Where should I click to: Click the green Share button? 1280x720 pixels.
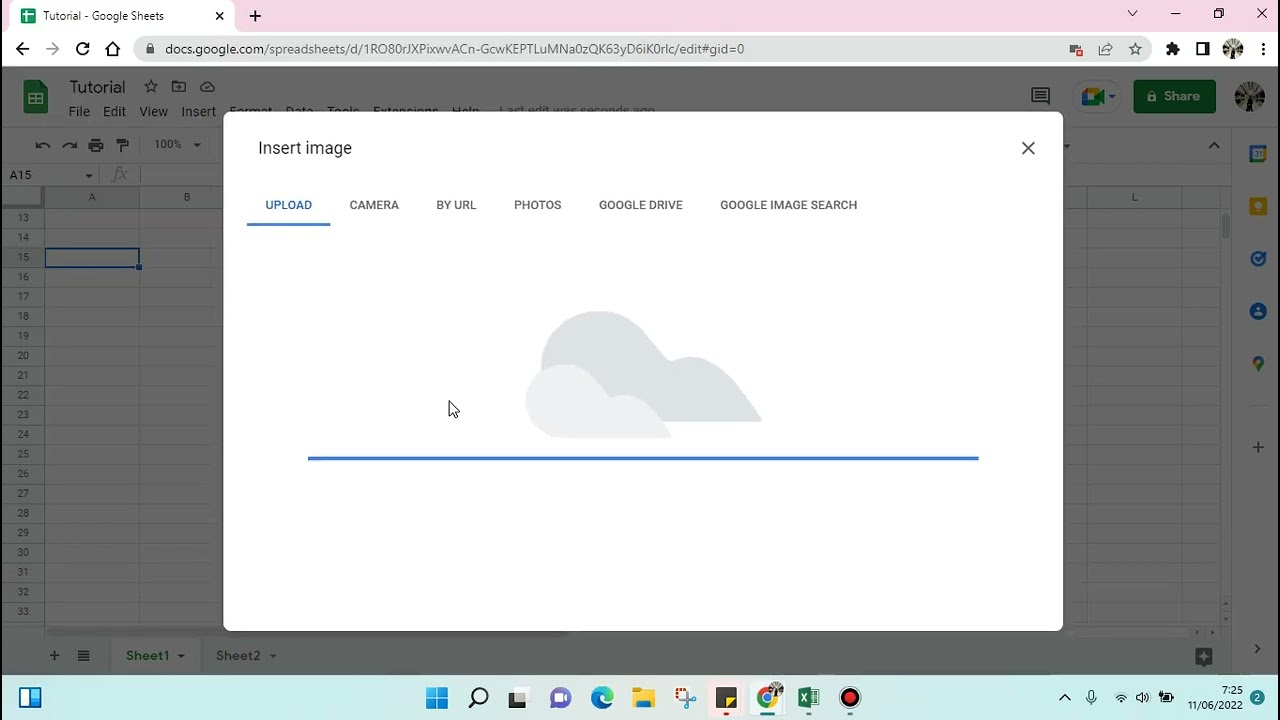1174,96
